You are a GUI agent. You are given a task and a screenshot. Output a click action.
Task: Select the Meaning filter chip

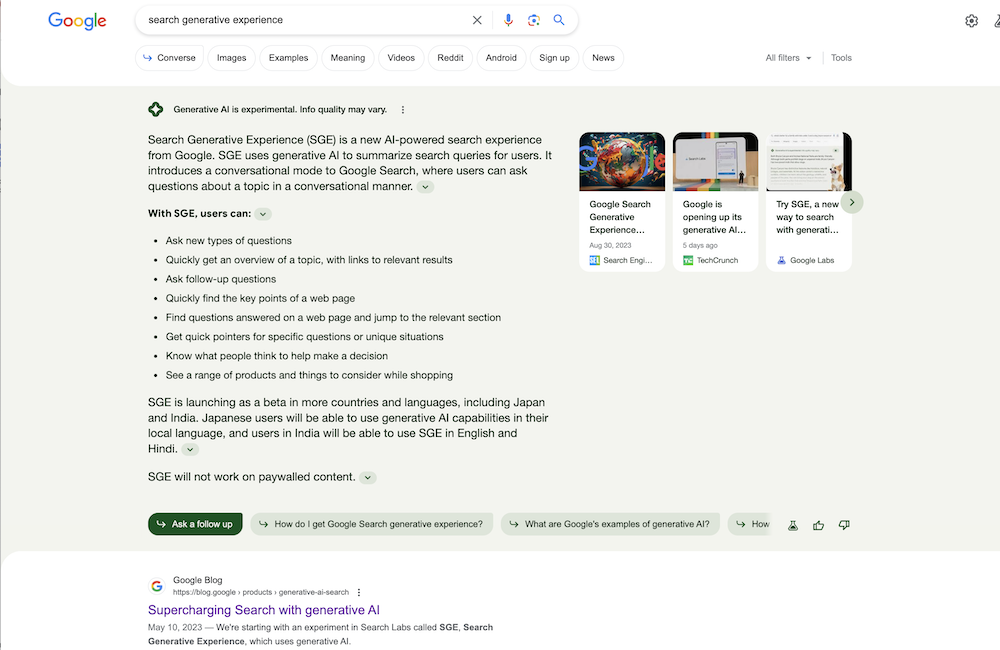[348, 58]
